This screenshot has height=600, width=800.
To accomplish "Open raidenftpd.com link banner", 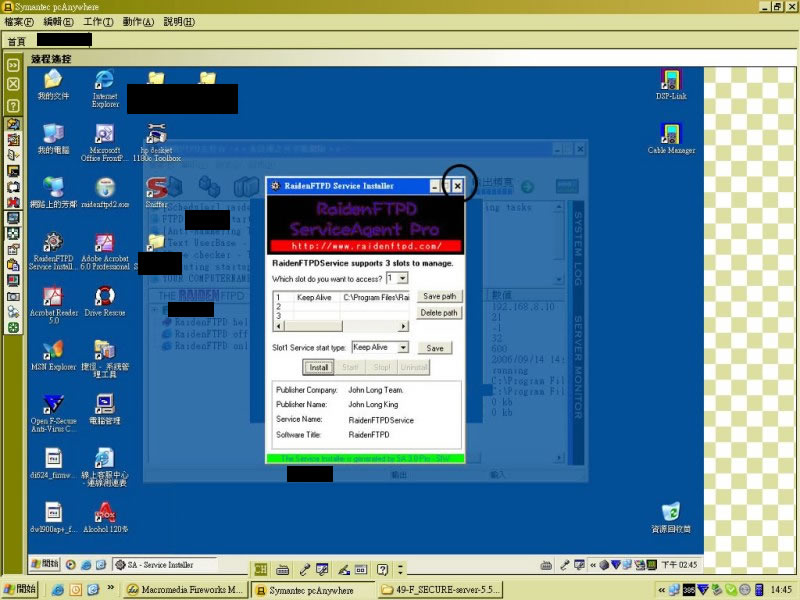I will tap(366, 246).
